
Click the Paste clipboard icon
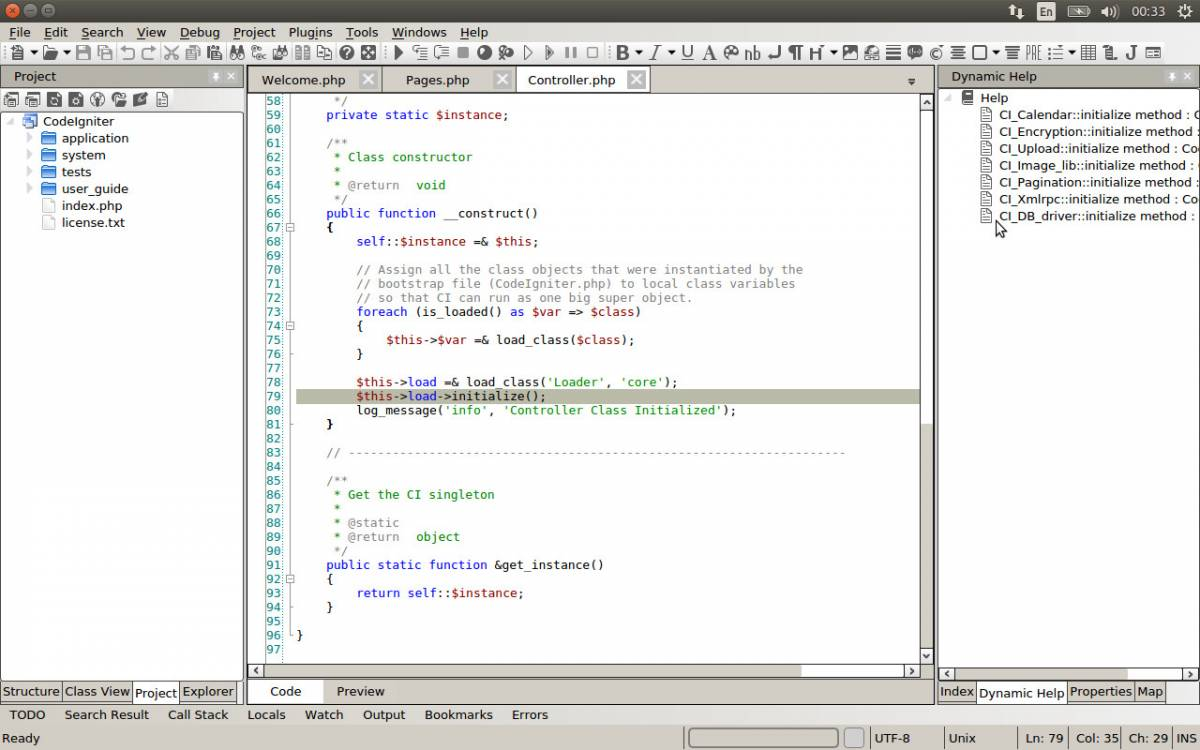[x=215, y=53]
